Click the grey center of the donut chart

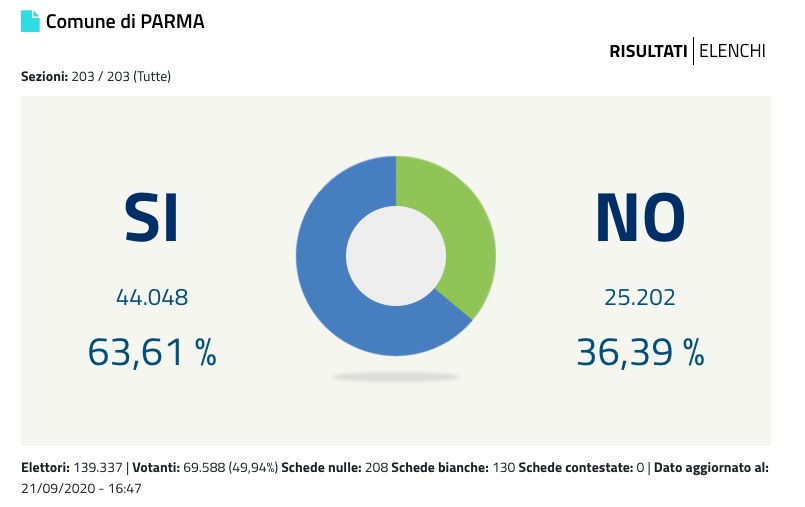(x=396, y=254)
